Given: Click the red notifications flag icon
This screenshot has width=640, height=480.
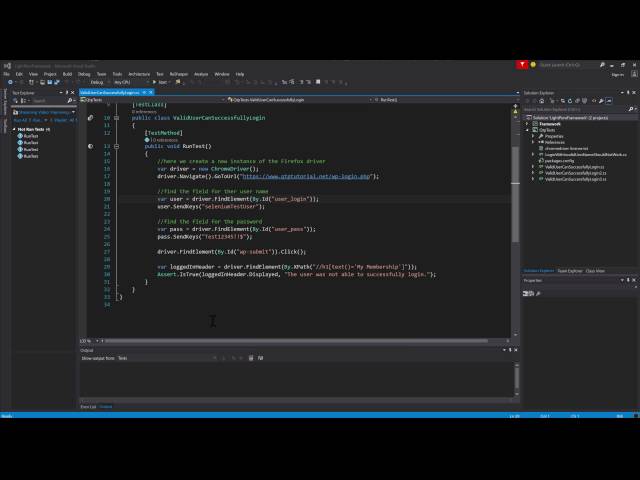Looking at the screenshot, I should pos(522,64).
